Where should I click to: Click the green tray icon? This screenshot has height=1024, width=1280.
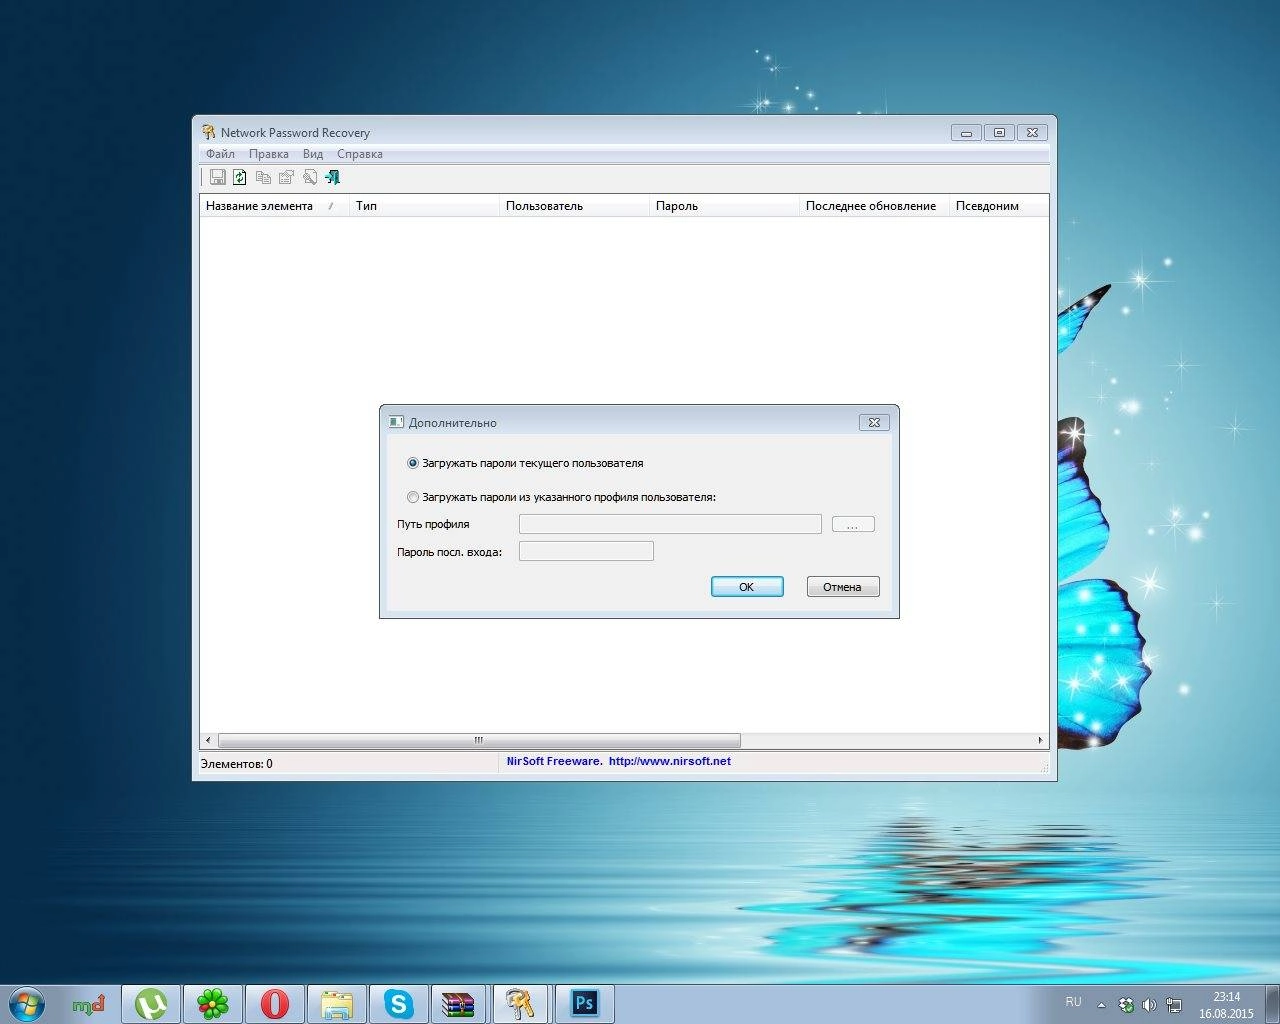[1126, 1005]
